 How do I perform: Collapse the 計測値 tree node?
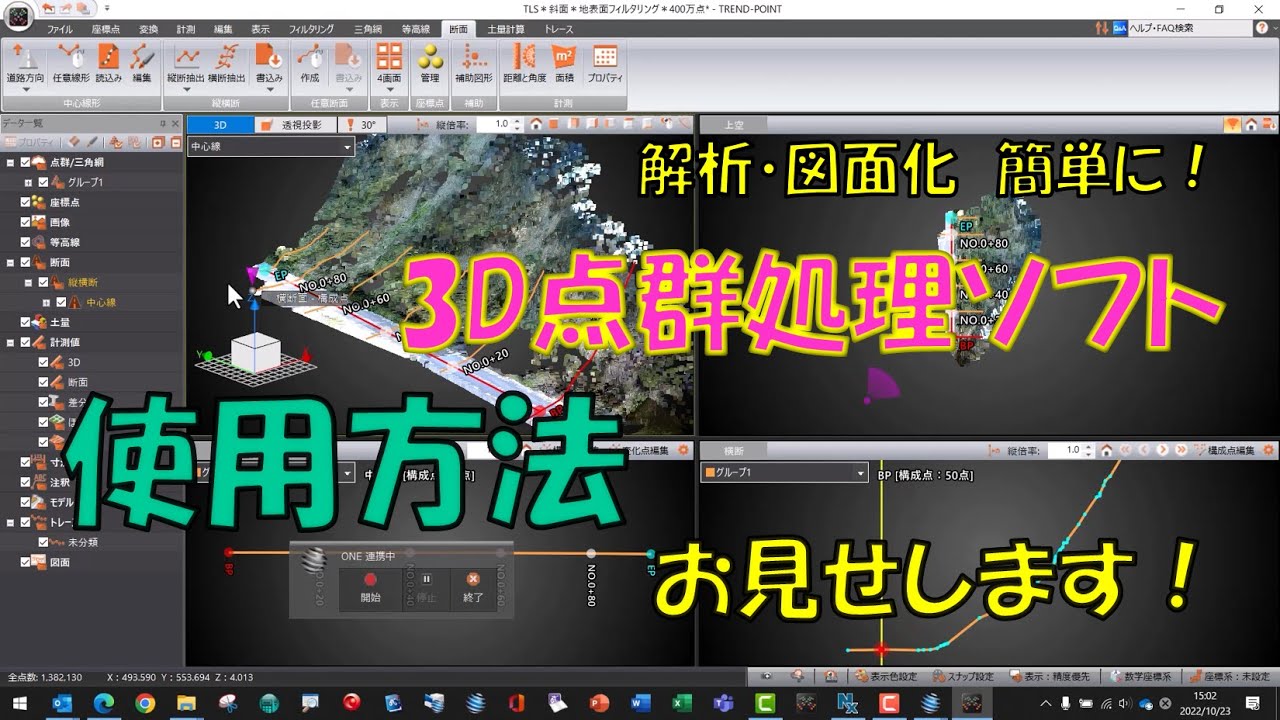[x=10, y=342]
